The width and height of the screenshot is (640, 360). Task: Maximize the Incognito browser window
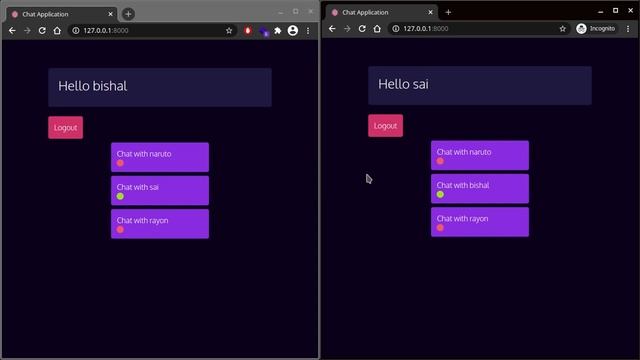pyautogui.click(x=616, y=11)
